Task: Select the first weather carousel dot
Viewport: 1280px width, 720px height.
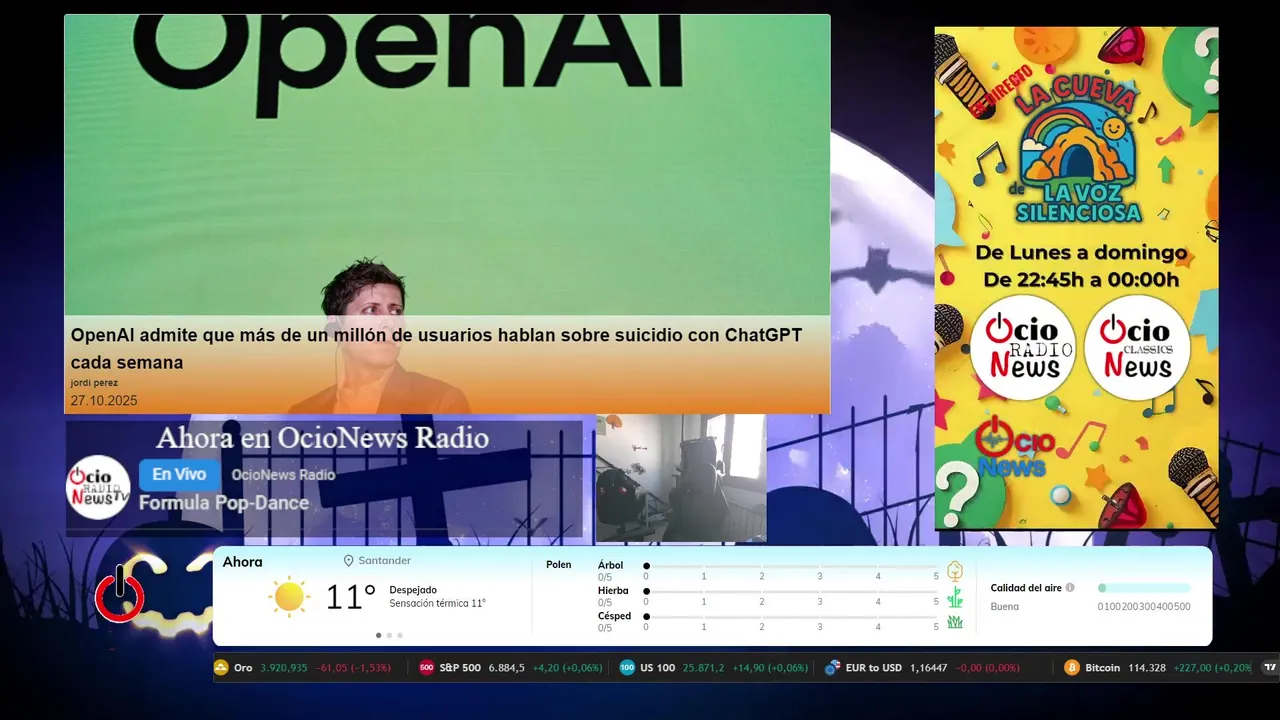Action: [378, 635]
